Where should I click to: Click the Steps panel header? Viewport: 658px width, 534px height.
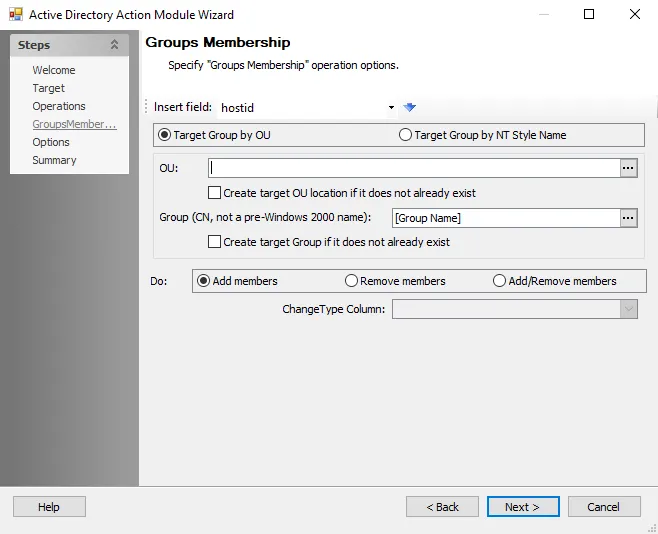click(x=69, y=45)
